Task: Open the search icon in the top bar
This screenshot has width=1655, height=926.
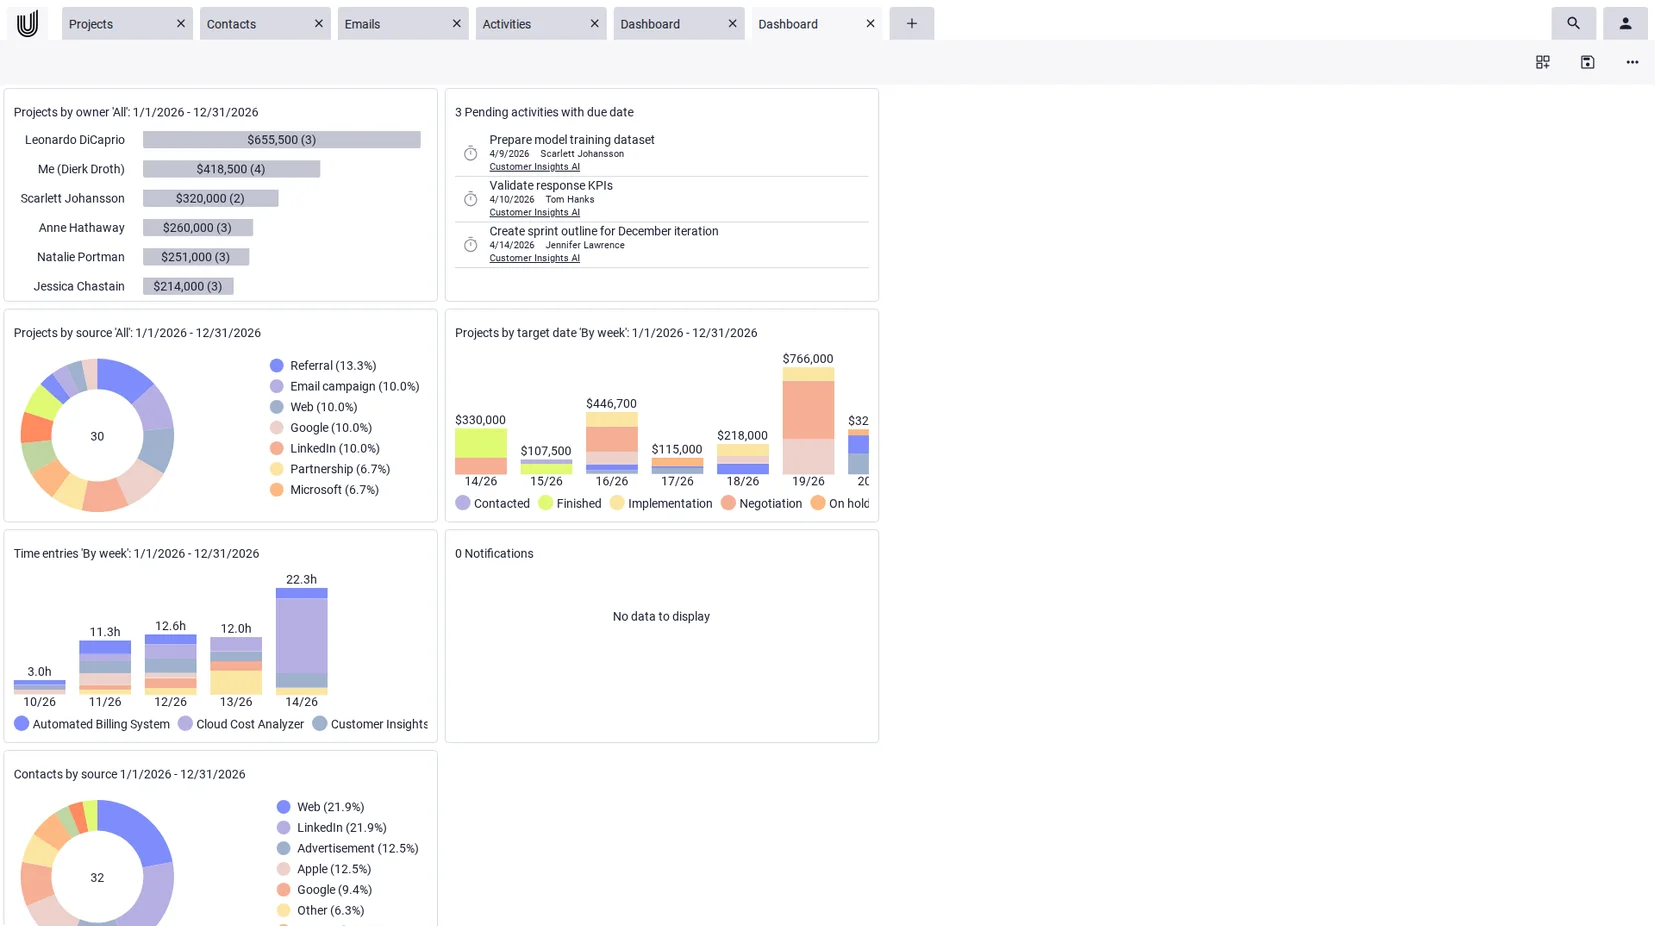Action: (1573, 23)
